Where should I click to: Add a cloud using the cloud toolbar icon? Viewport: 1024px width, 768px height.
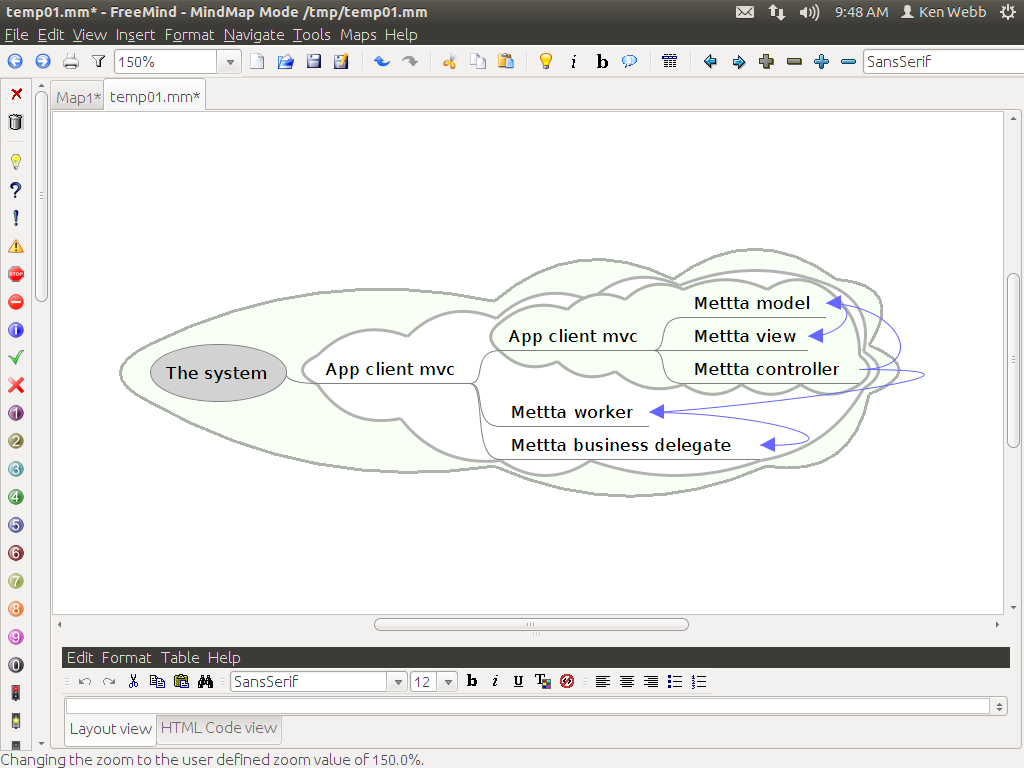point(630,62)
